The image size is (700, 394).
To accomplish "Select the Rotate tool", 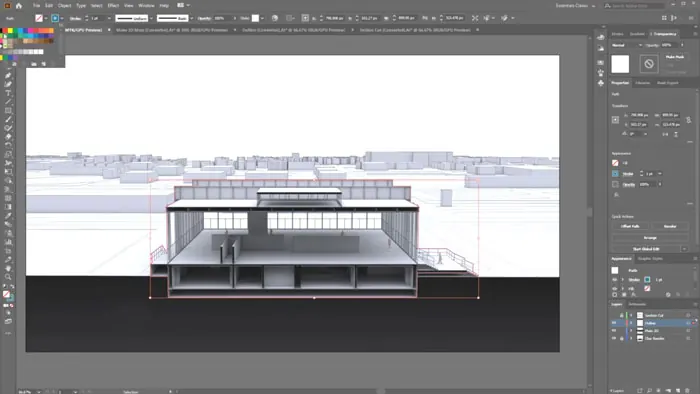I will (8, 145).
